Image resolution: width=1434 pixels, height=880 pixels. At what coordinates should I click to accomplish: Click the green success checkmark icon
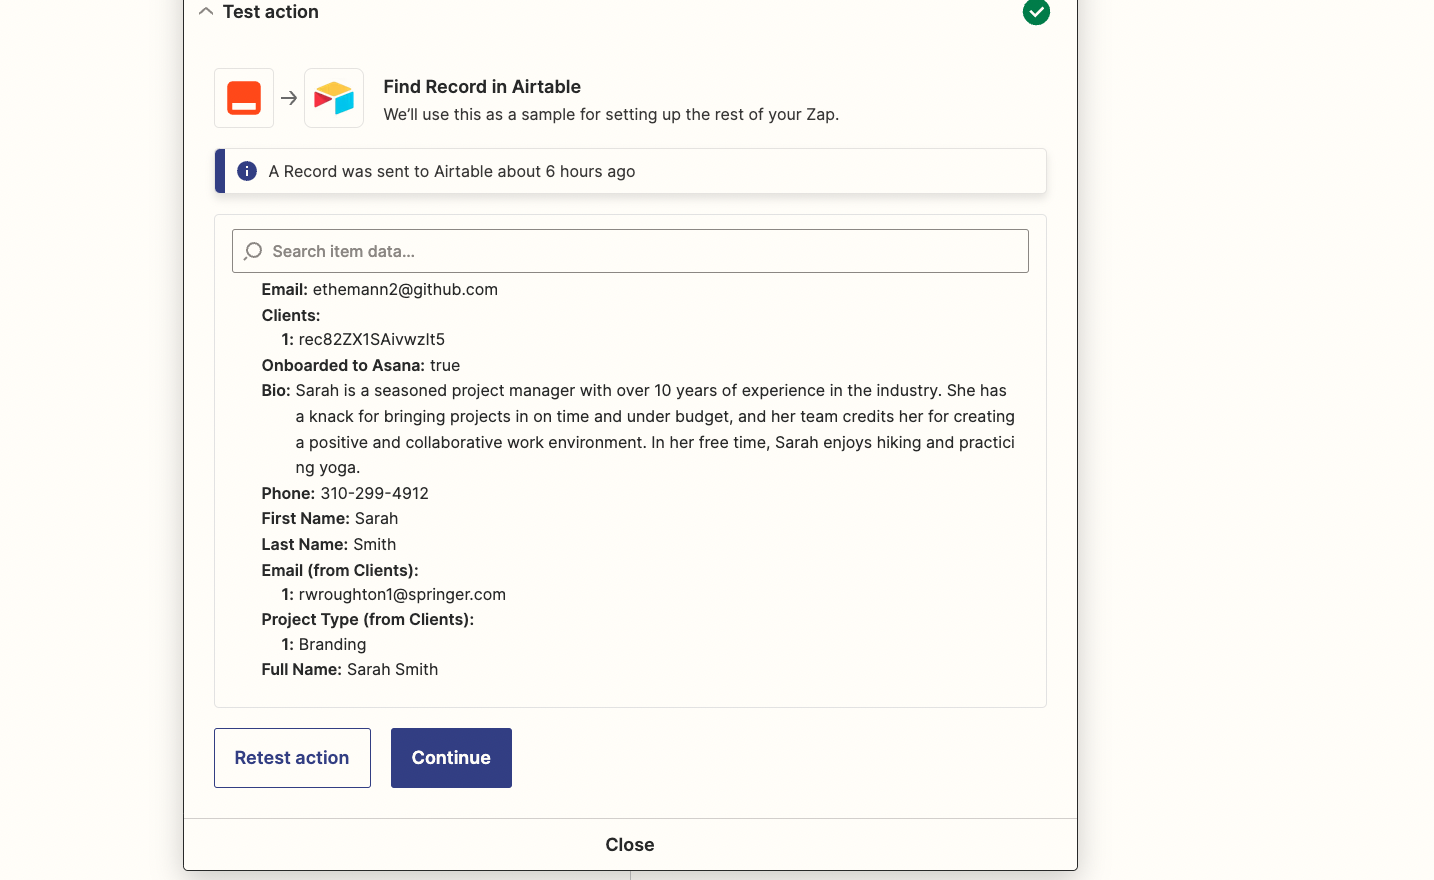click(x=1036, y=12)
